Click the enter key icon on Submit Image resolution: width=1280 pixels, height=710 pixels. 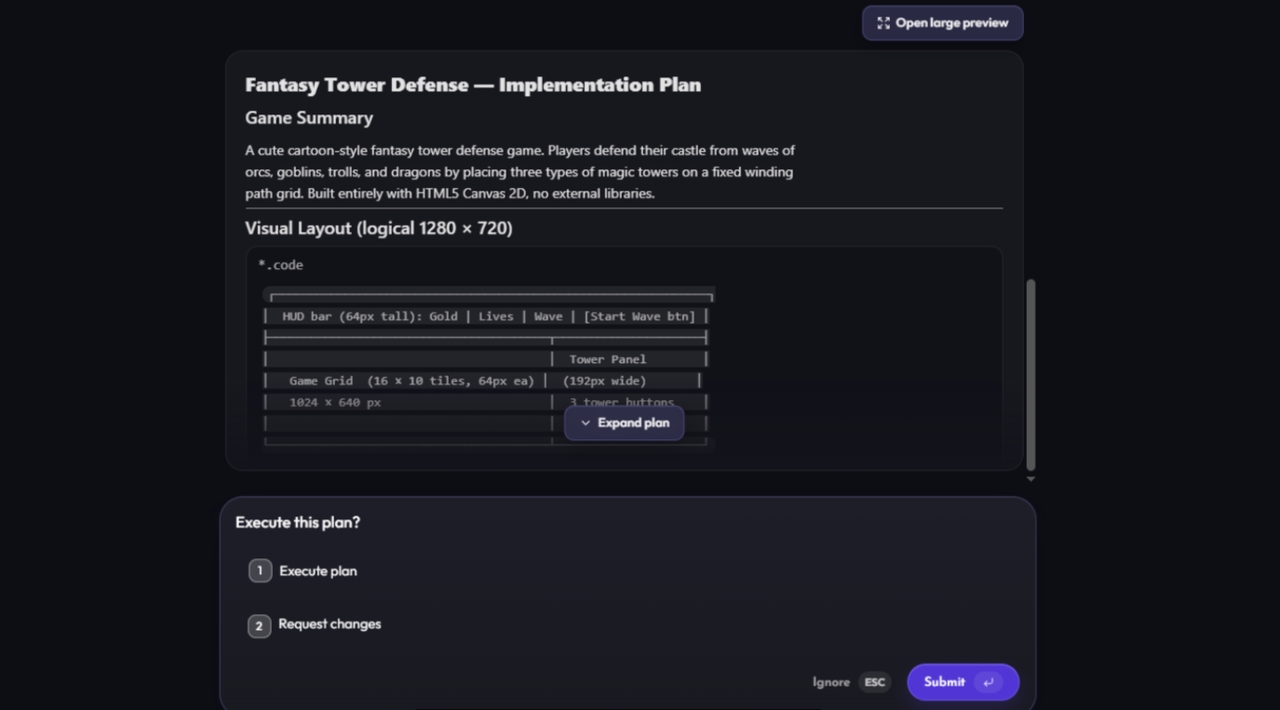[x=988, y=682]
